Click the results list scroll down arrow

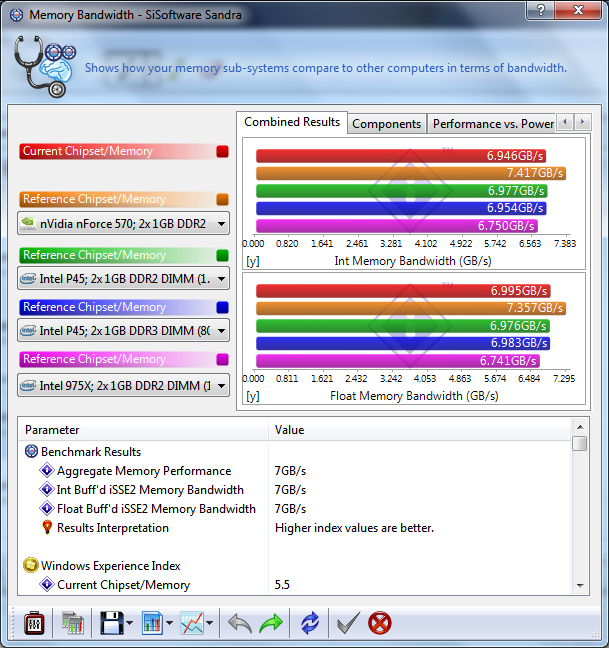click(x=580, y=585)
